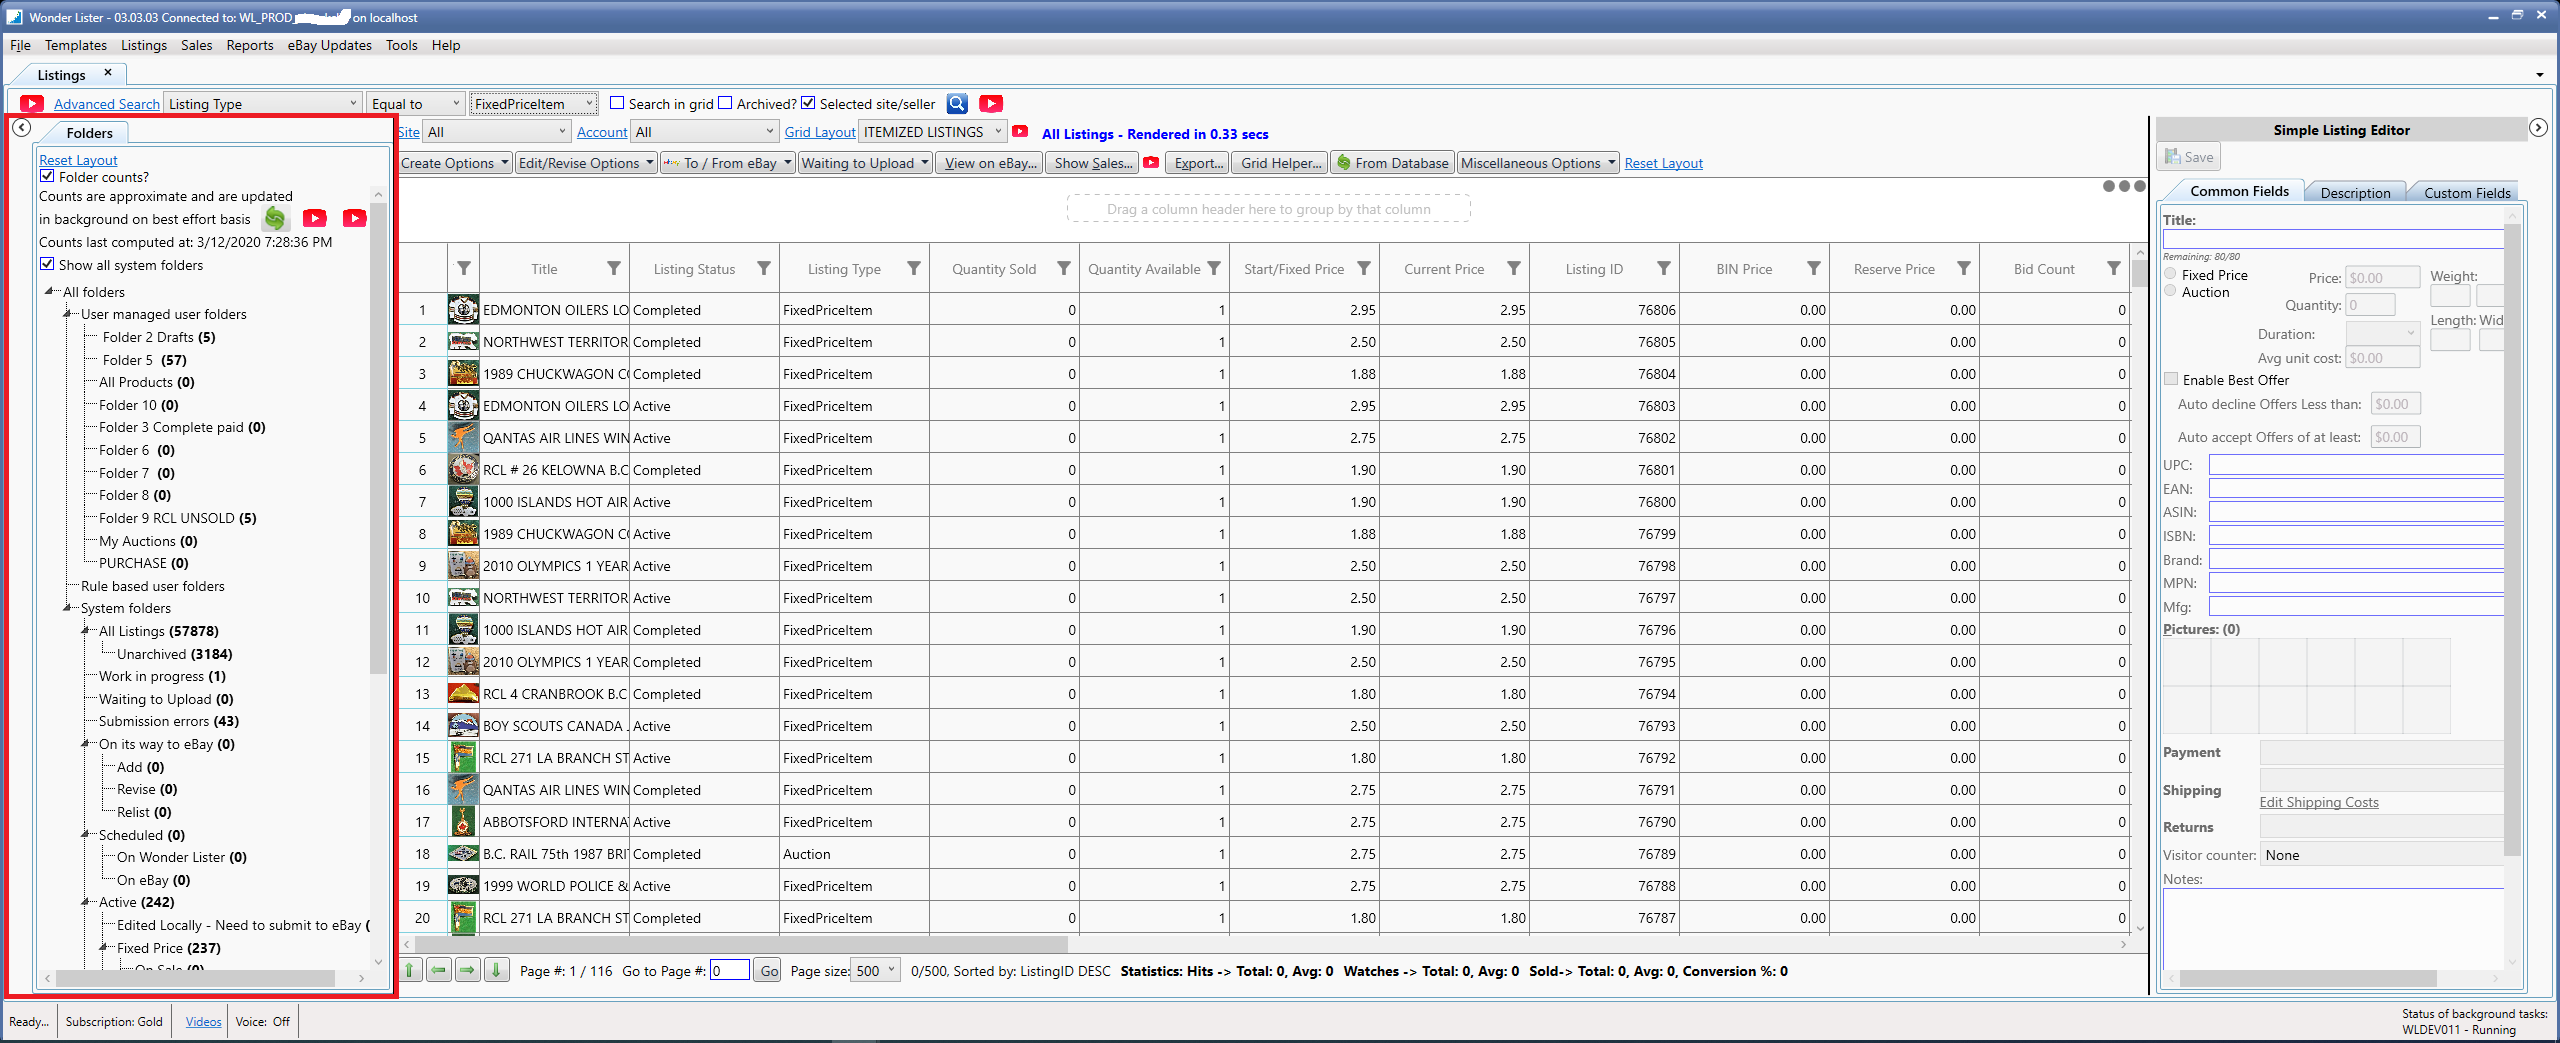Viewport: 2560px width, 1043px height.
Task: Open the Listing Status column filter icon
Action: point(764,268)
